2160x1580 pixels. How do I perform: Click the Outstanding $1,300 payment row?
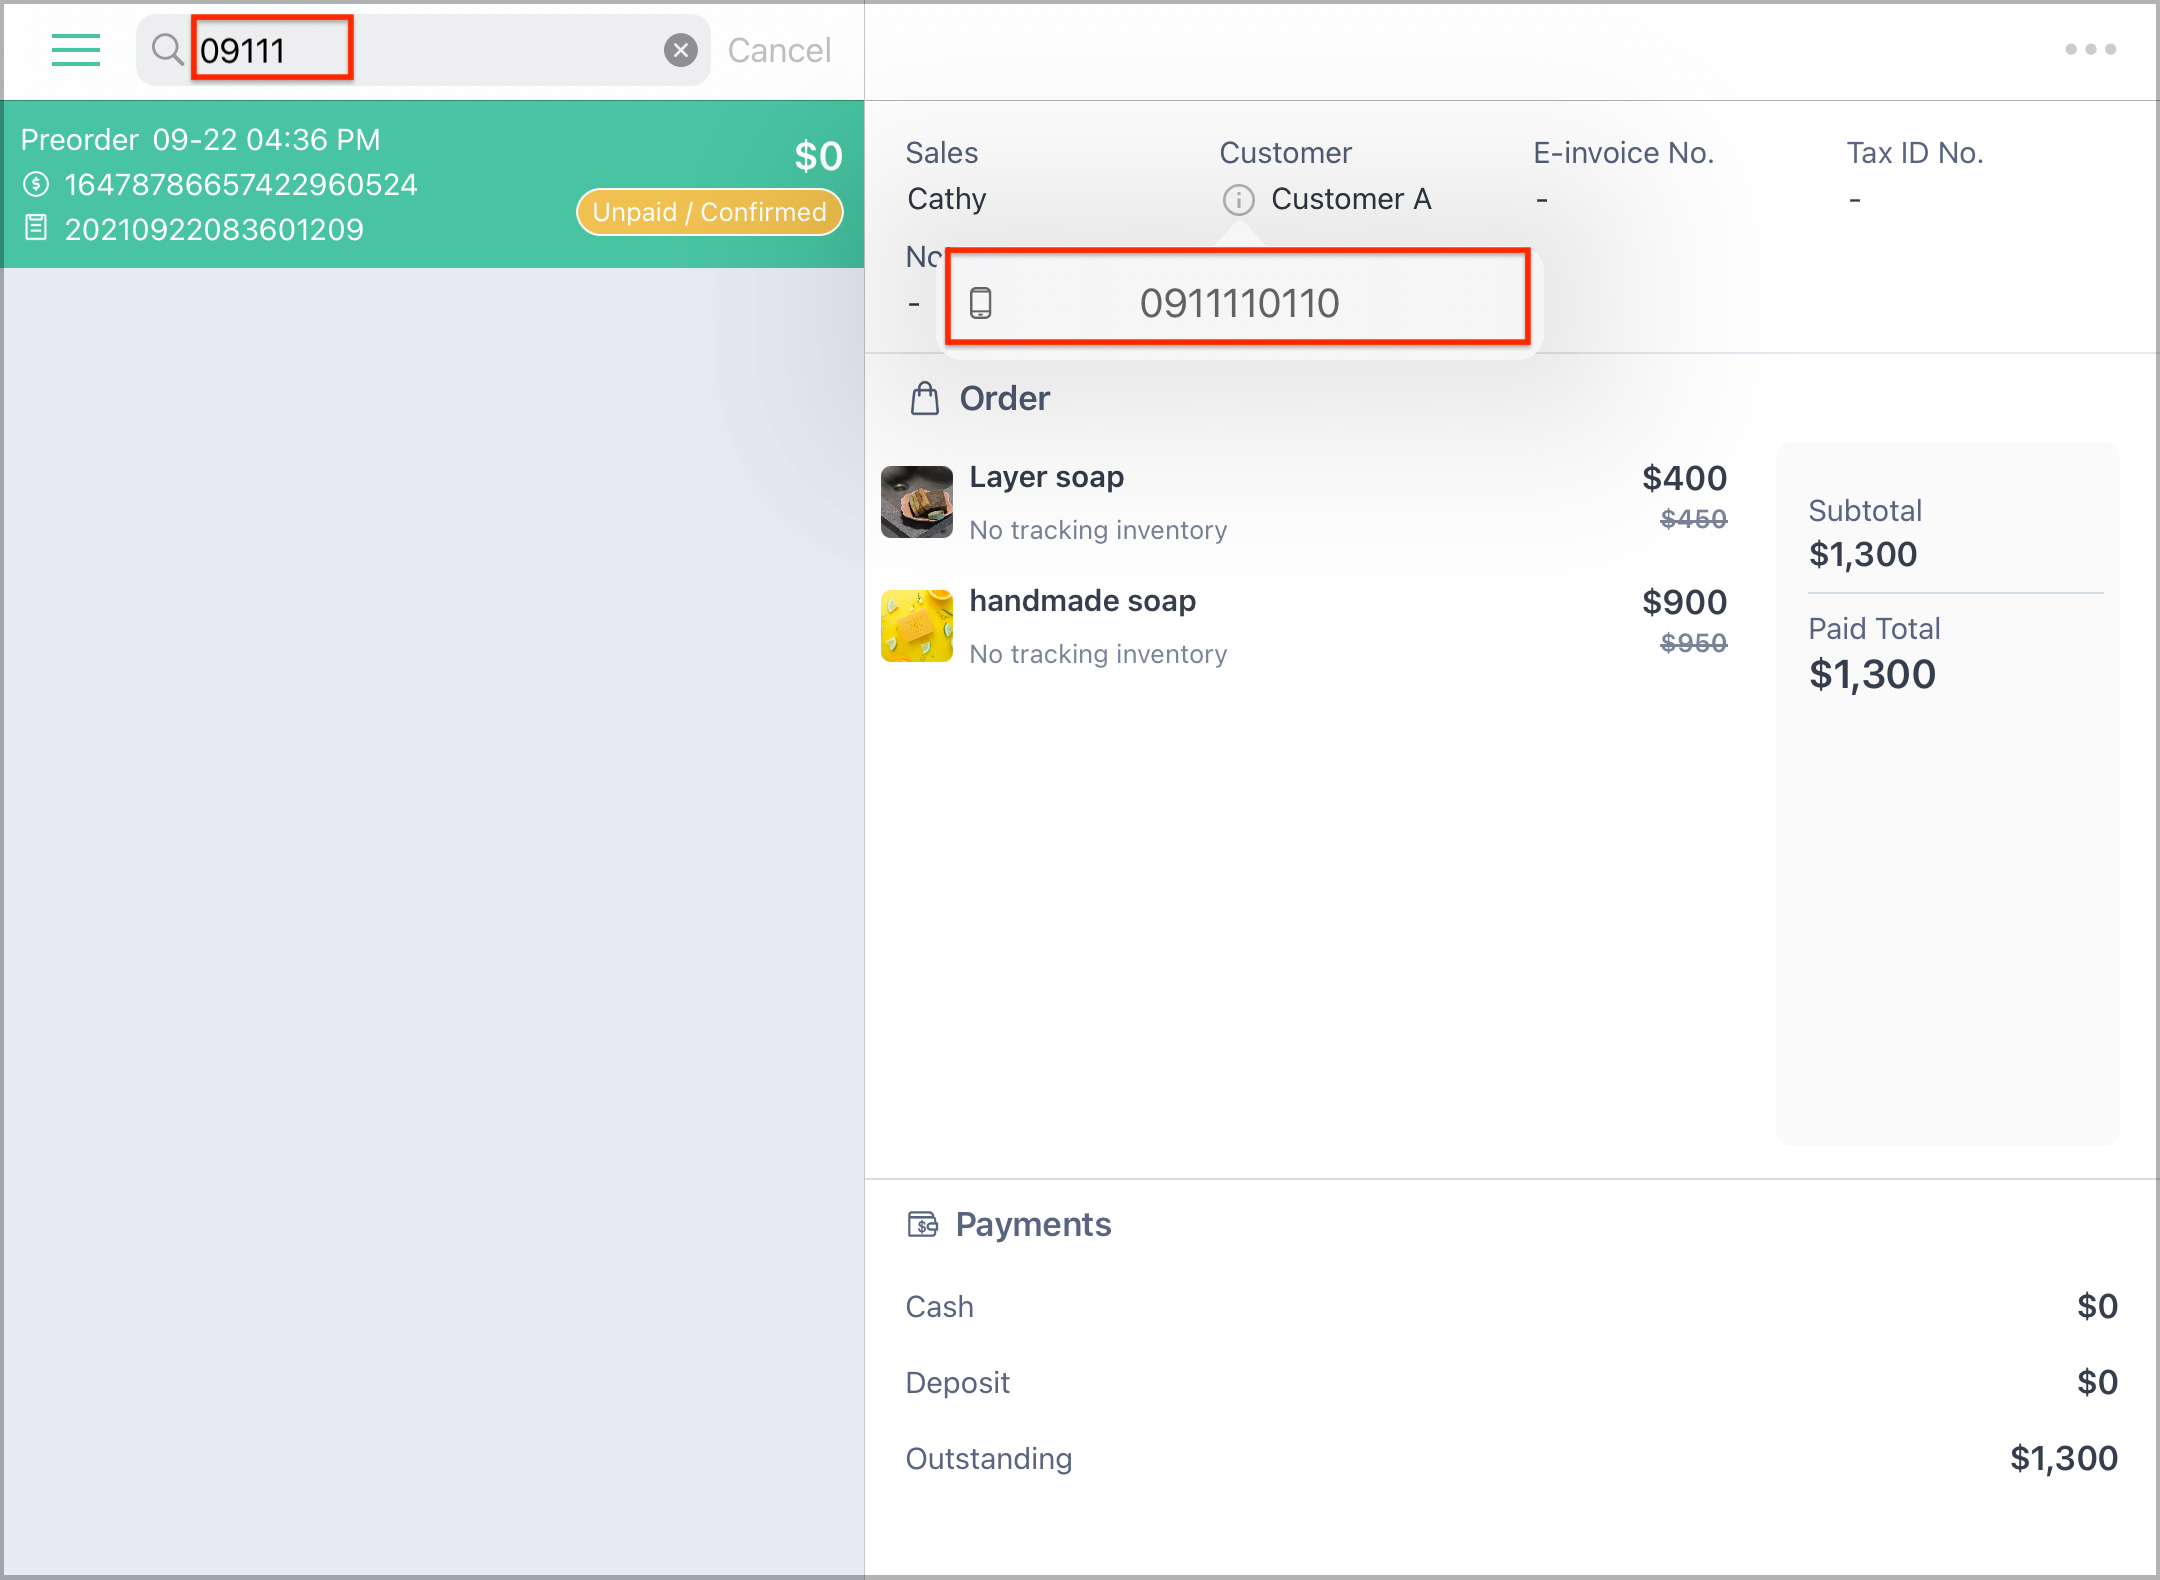tap(1511, 1458)
